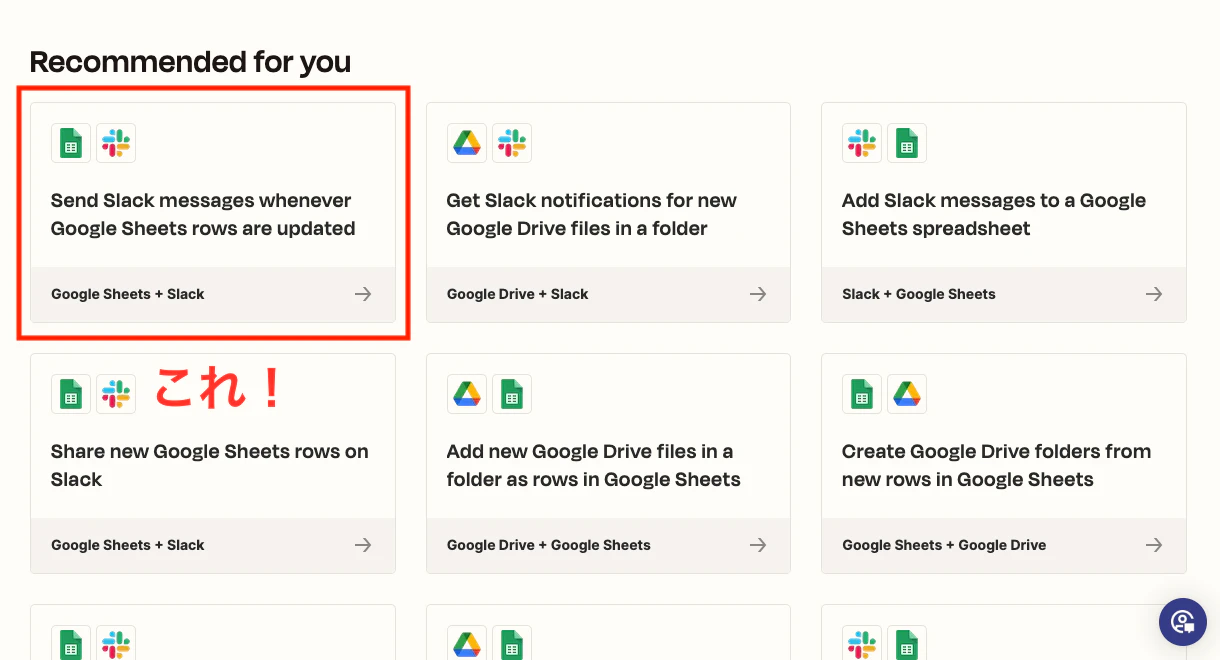1220x660 pixels.
Task: Click Google Drive icon in 'Create Google Drive folders' card
Action: click(907, 394)
